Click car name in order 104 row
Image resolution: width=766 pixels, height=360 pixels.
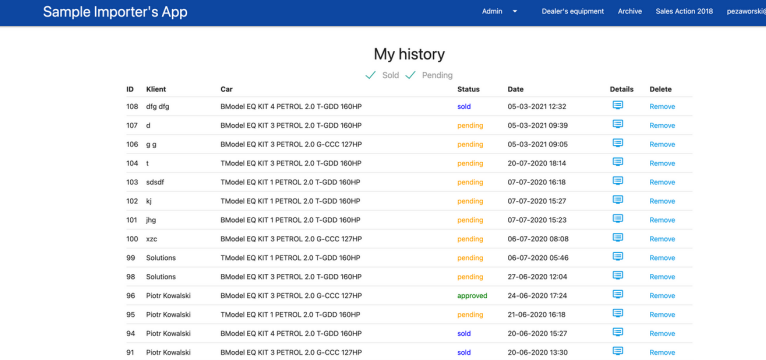291,163
